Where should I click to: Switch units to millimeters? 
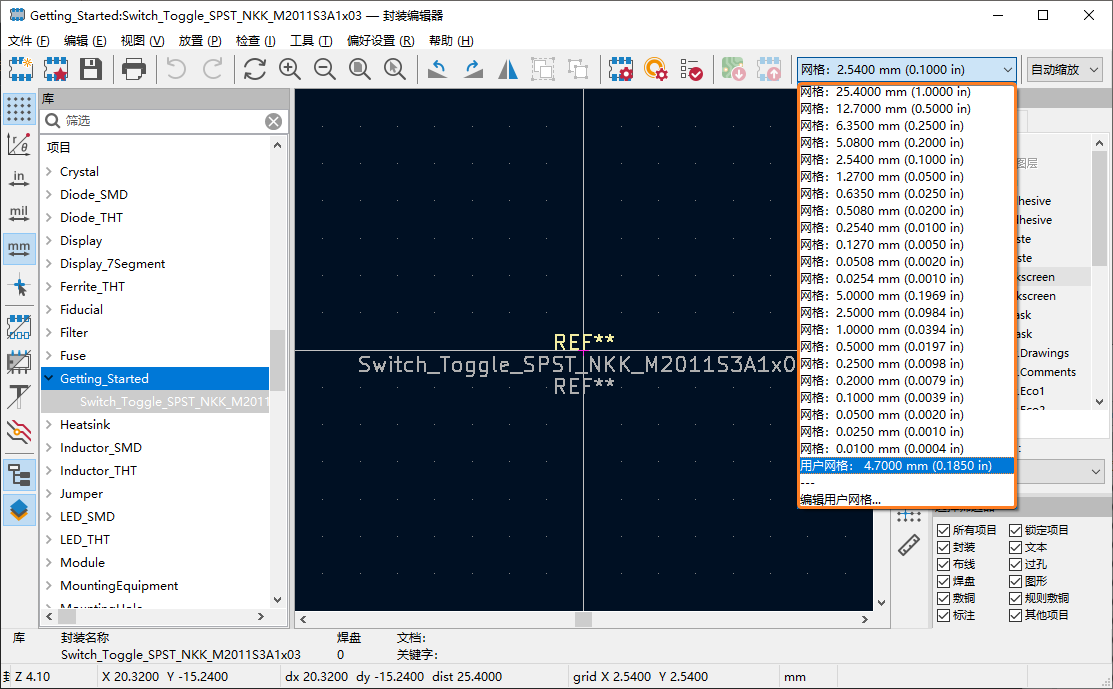tap(19, 248)
